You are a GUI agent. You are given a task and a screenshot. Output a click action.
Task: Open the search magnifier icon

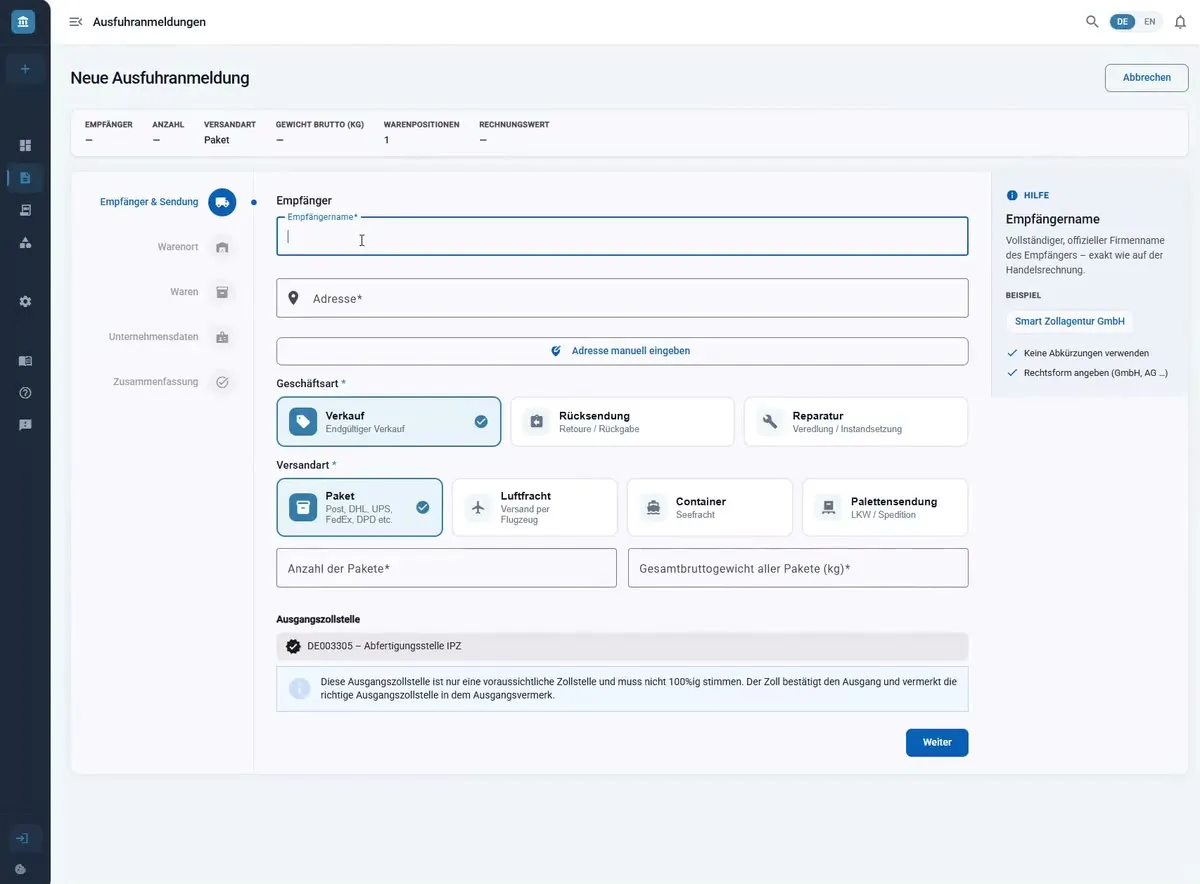[1092, 21]
